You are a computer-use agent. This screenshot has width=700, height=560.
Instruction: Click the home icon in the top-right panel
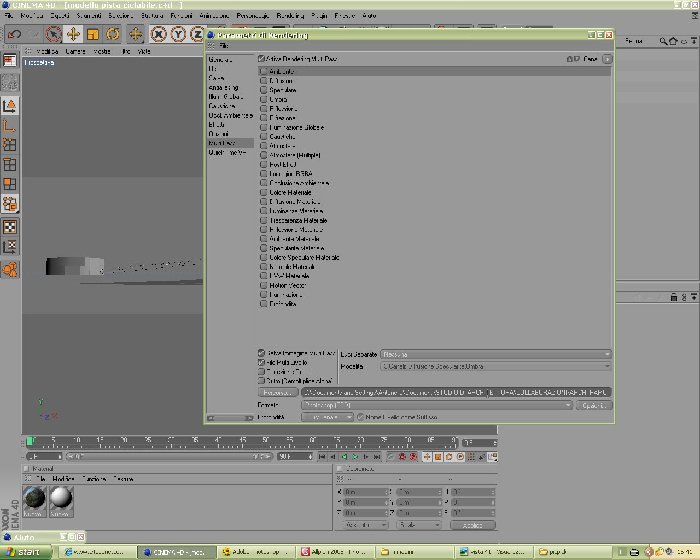673,41
